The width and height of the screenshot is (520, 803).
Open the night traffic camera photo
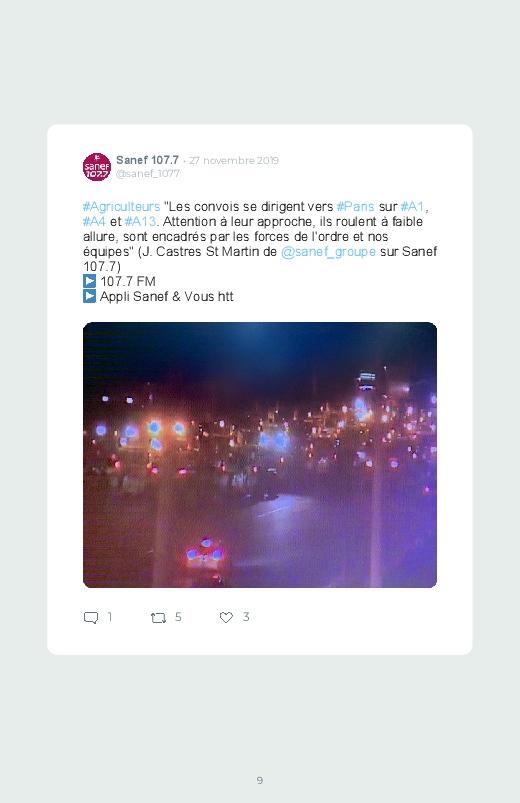point(260,455)
